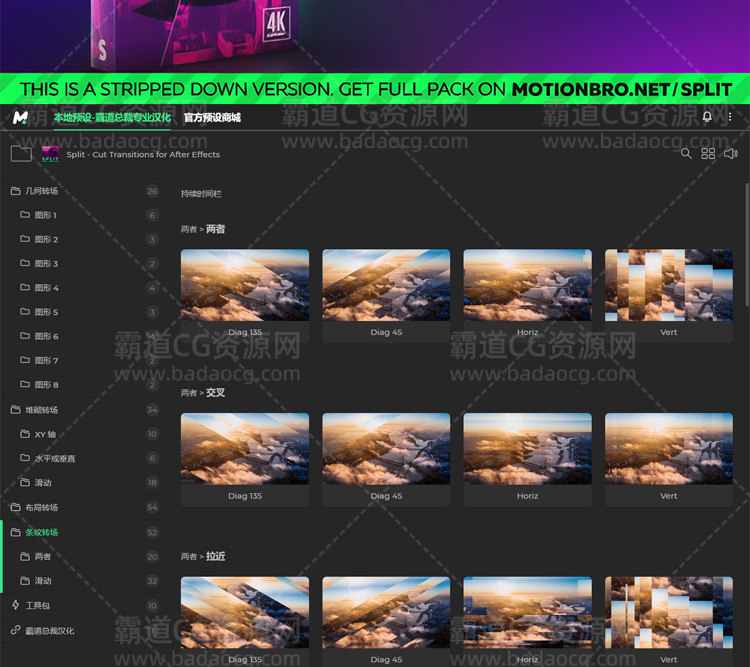Click the 两者 > 拉近 section heading

coord(203,556)
